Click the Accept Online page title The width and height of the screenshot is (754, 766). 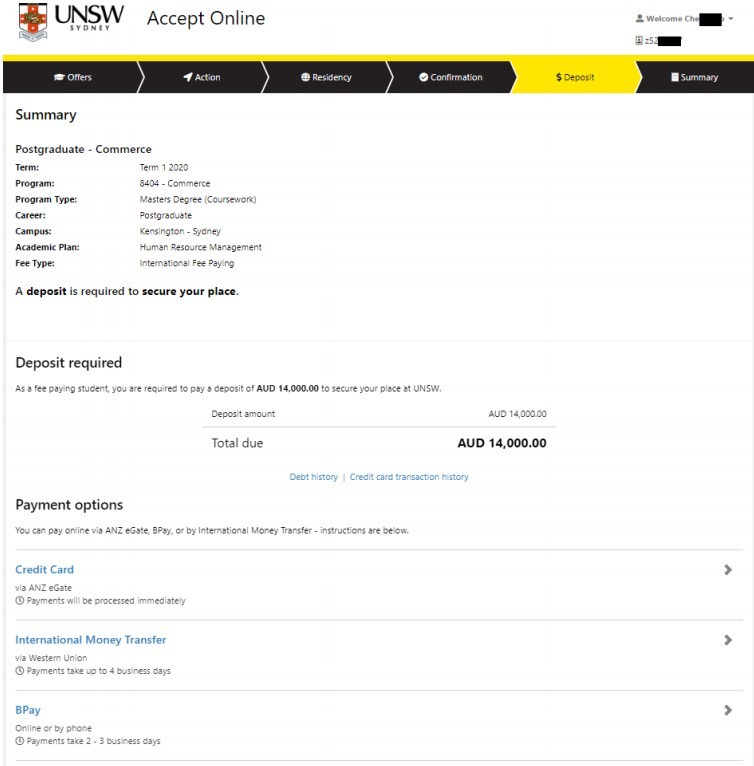point(206,19)
